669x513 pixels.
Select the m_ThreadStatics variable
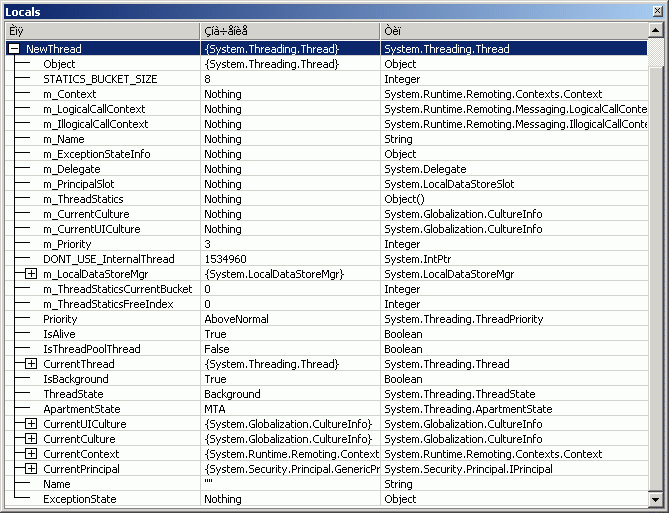tap(83, 199)
